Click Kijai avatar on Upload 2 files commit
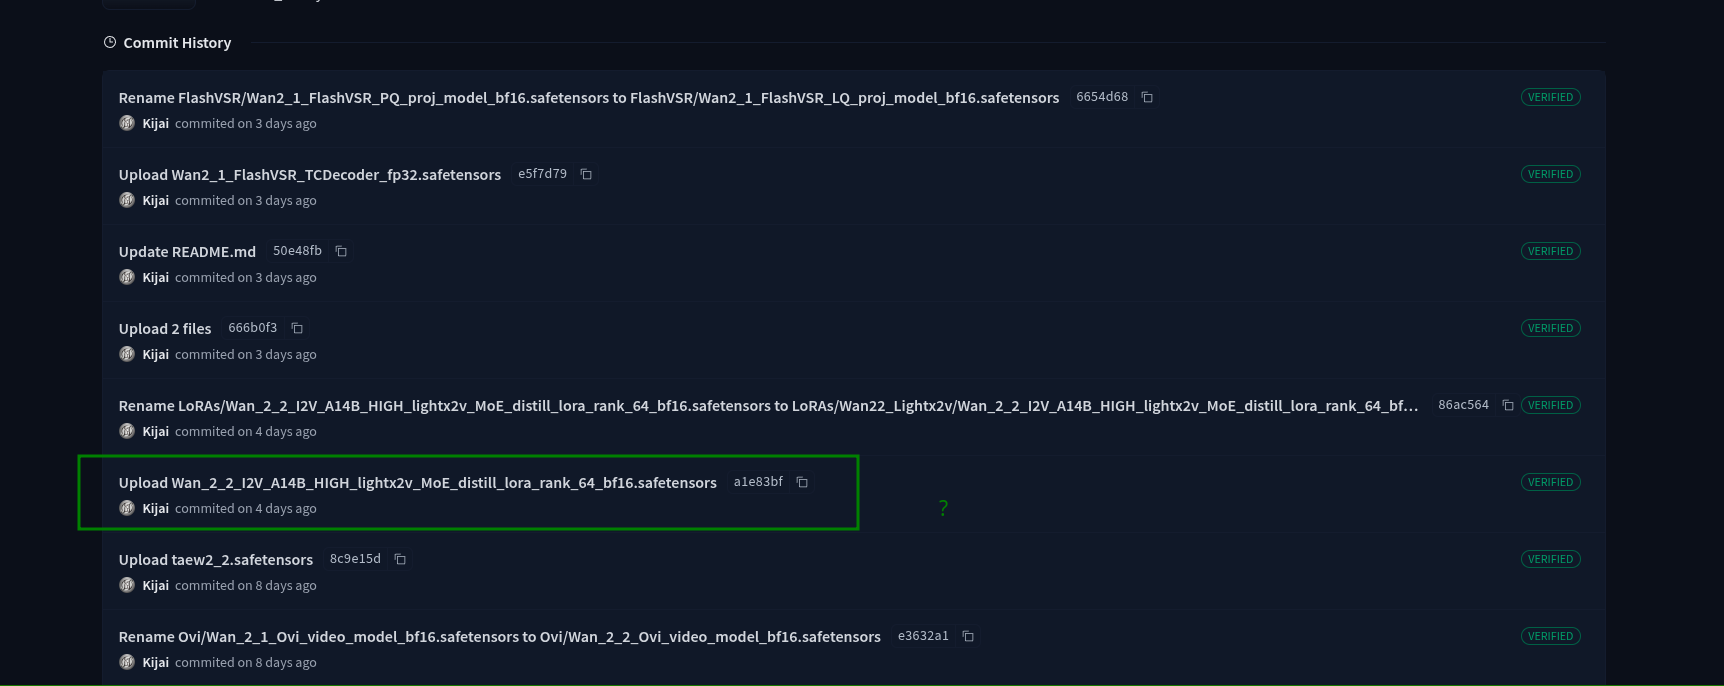Viewport: 1724px width, 686px height. 127,354
